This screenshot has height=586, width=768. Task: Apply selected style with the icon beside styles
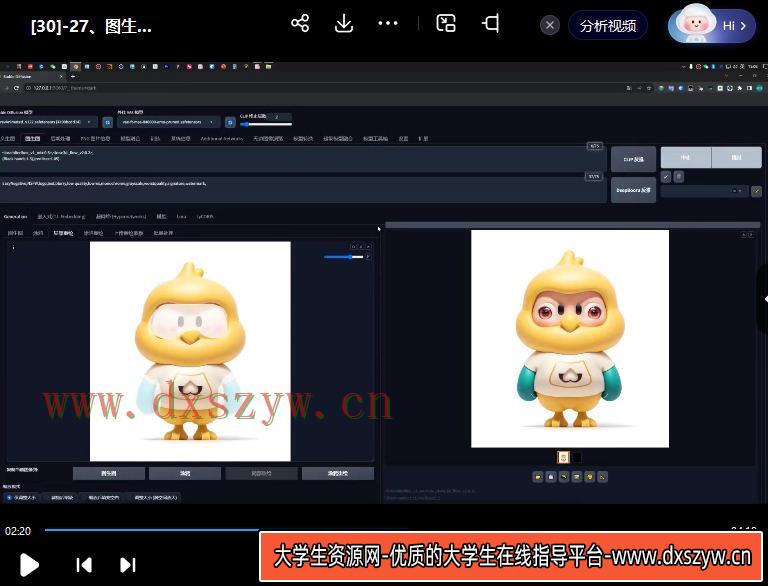pos(757,191)
